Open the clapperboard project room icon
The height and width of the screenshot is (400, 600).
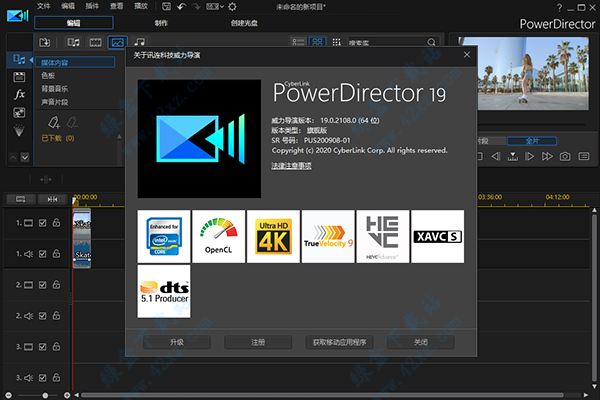(x=19, y=77)
